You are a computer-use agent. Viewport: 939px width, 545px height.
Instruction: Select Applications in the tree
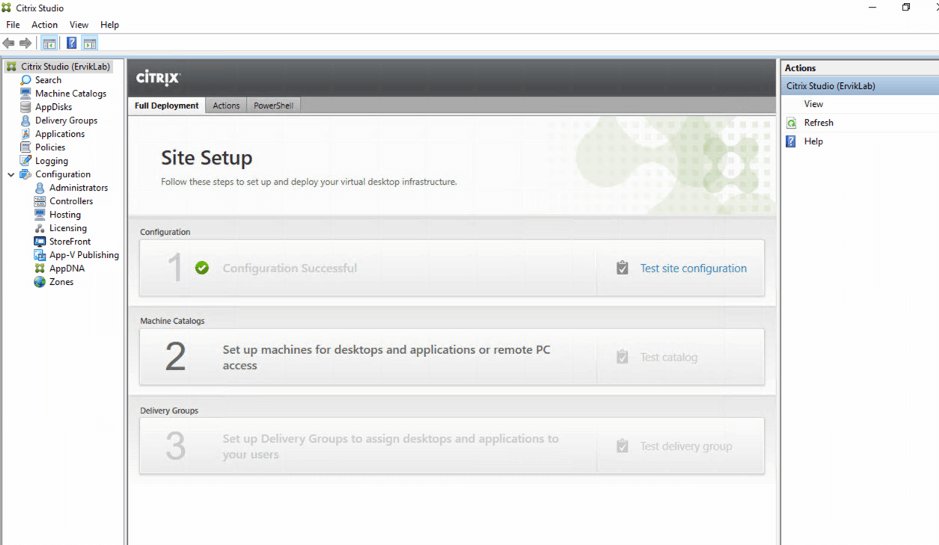click(60, 134)
